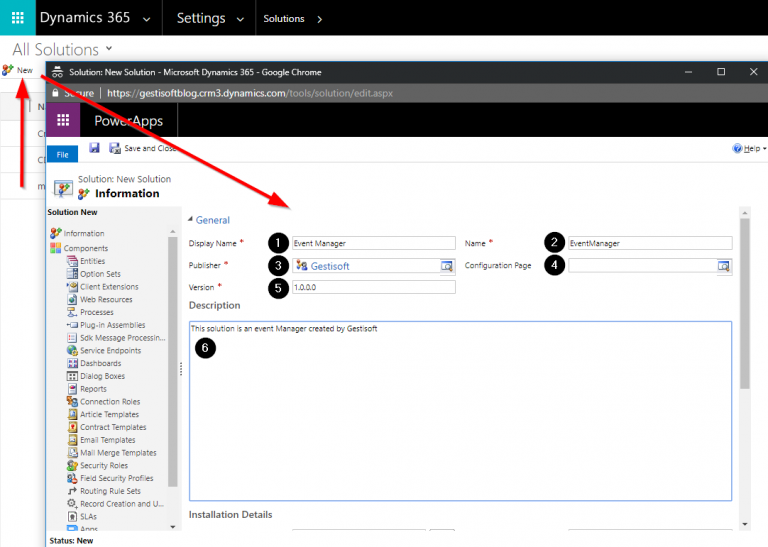768x547 pixels.
Task: Open the Publisher lookup search icon
Action: pyautogui.click(x=447, y=266)
